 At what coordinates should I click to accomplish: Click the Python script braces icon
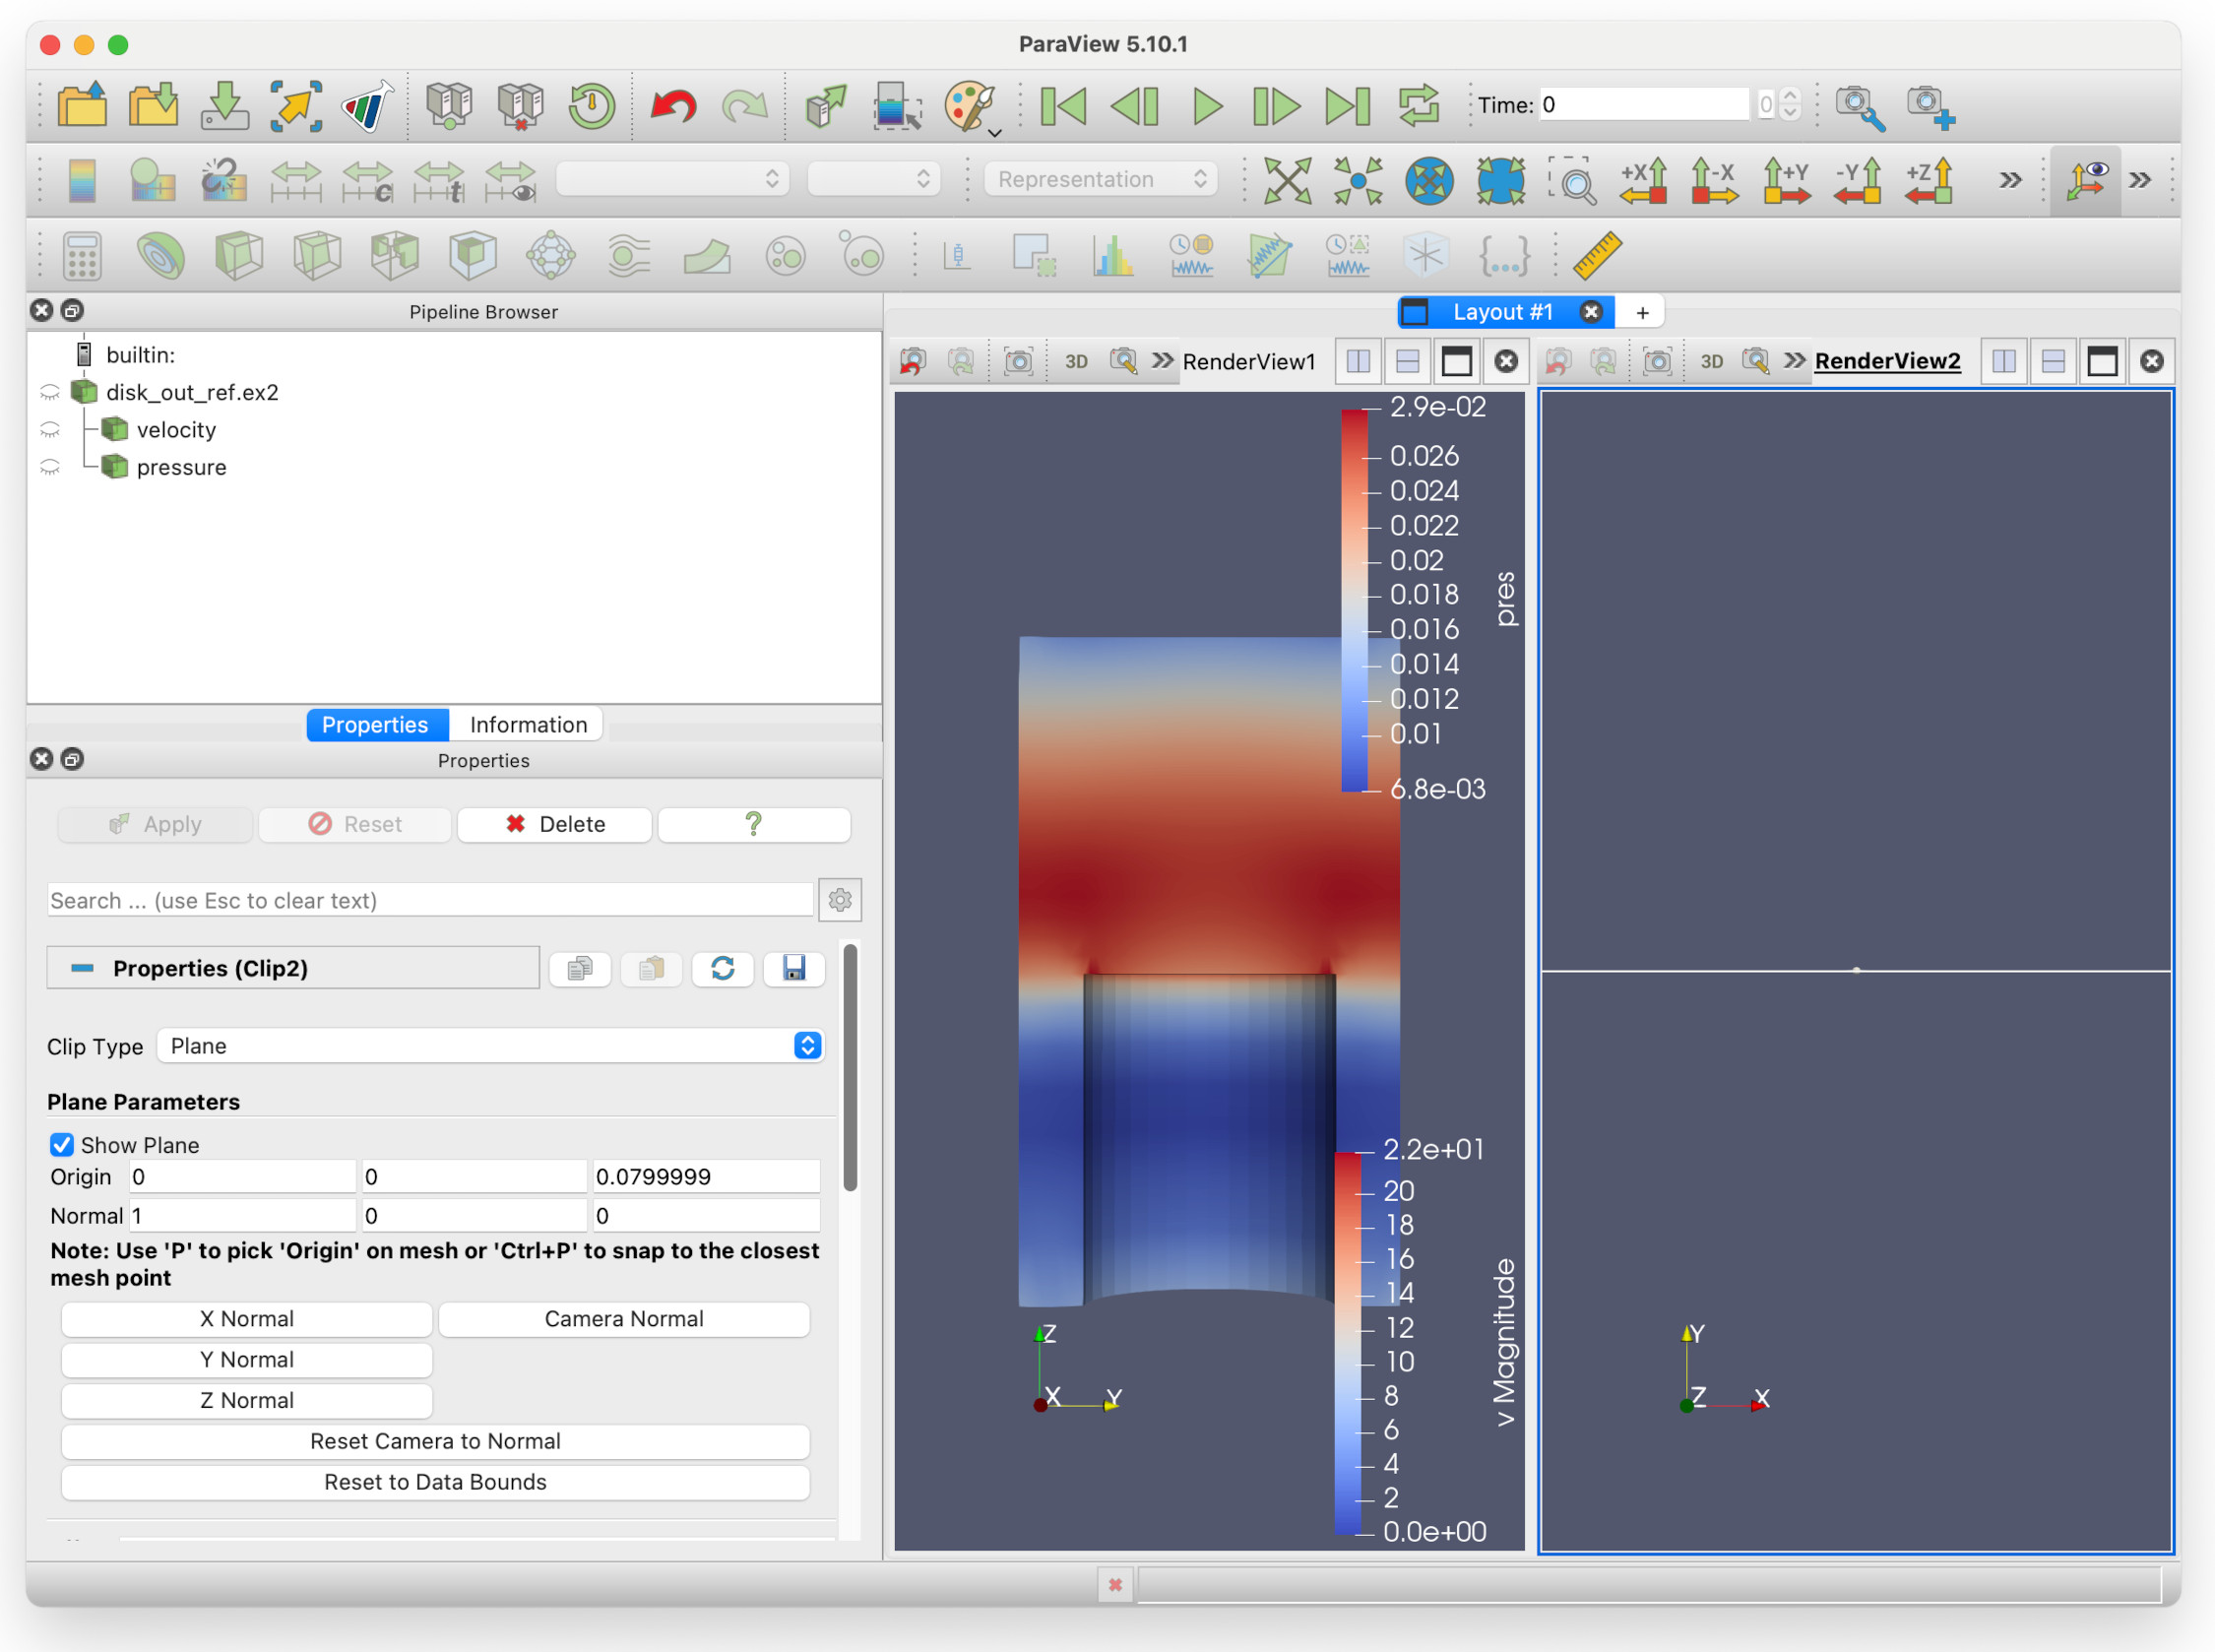point(1504,256)
